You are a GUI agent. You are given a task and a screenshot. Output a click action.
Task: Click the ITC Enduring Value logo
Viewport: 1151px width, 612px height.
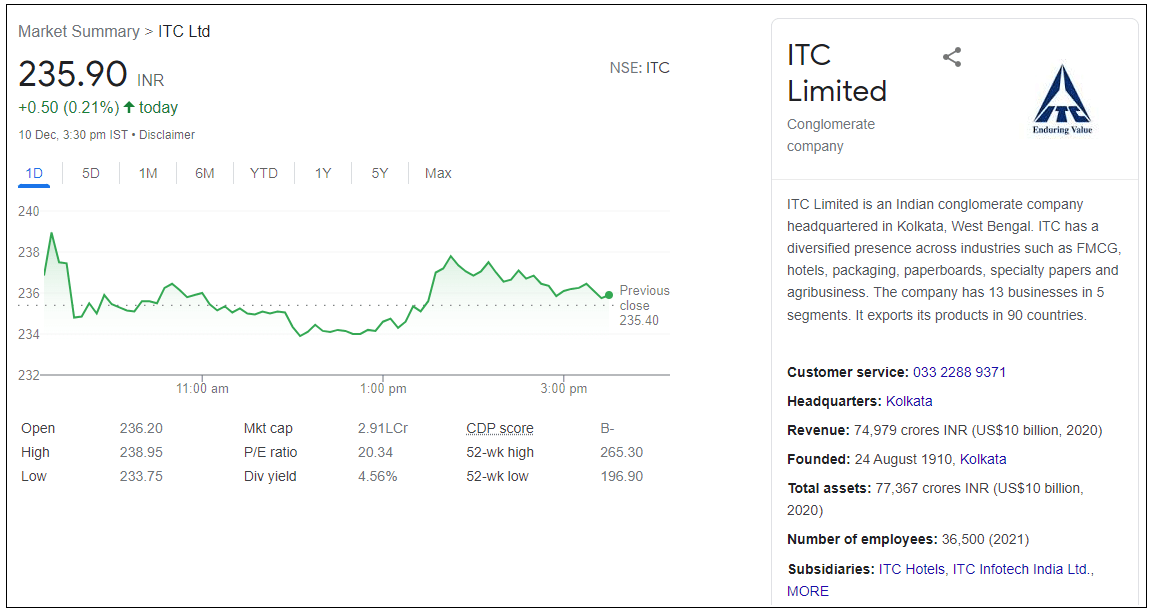pyautogui.click(x=1062, y=100)
